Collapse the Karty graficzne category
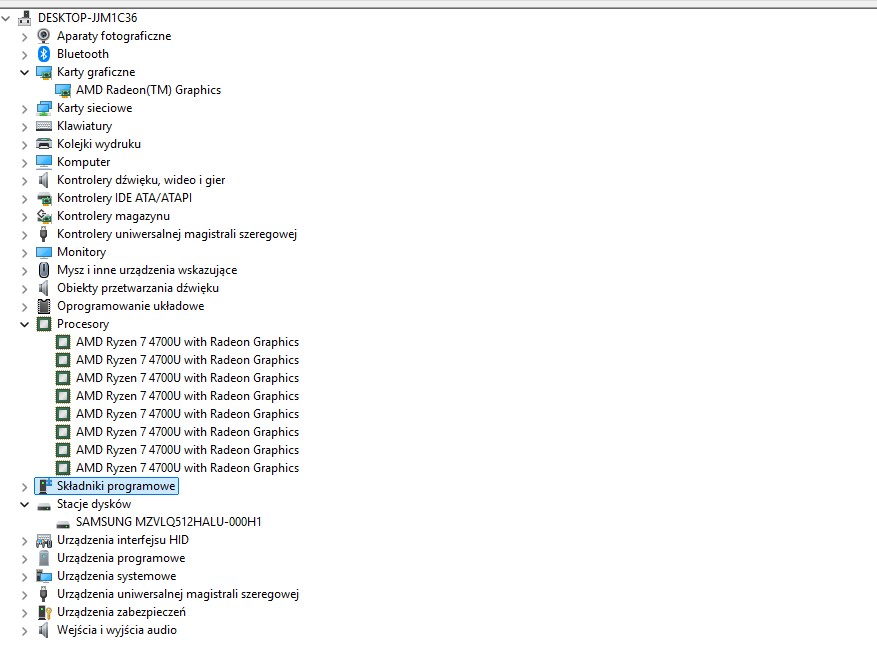Viewport: 877px width, 655px height. pyautogui.click(x=25, y=72)
